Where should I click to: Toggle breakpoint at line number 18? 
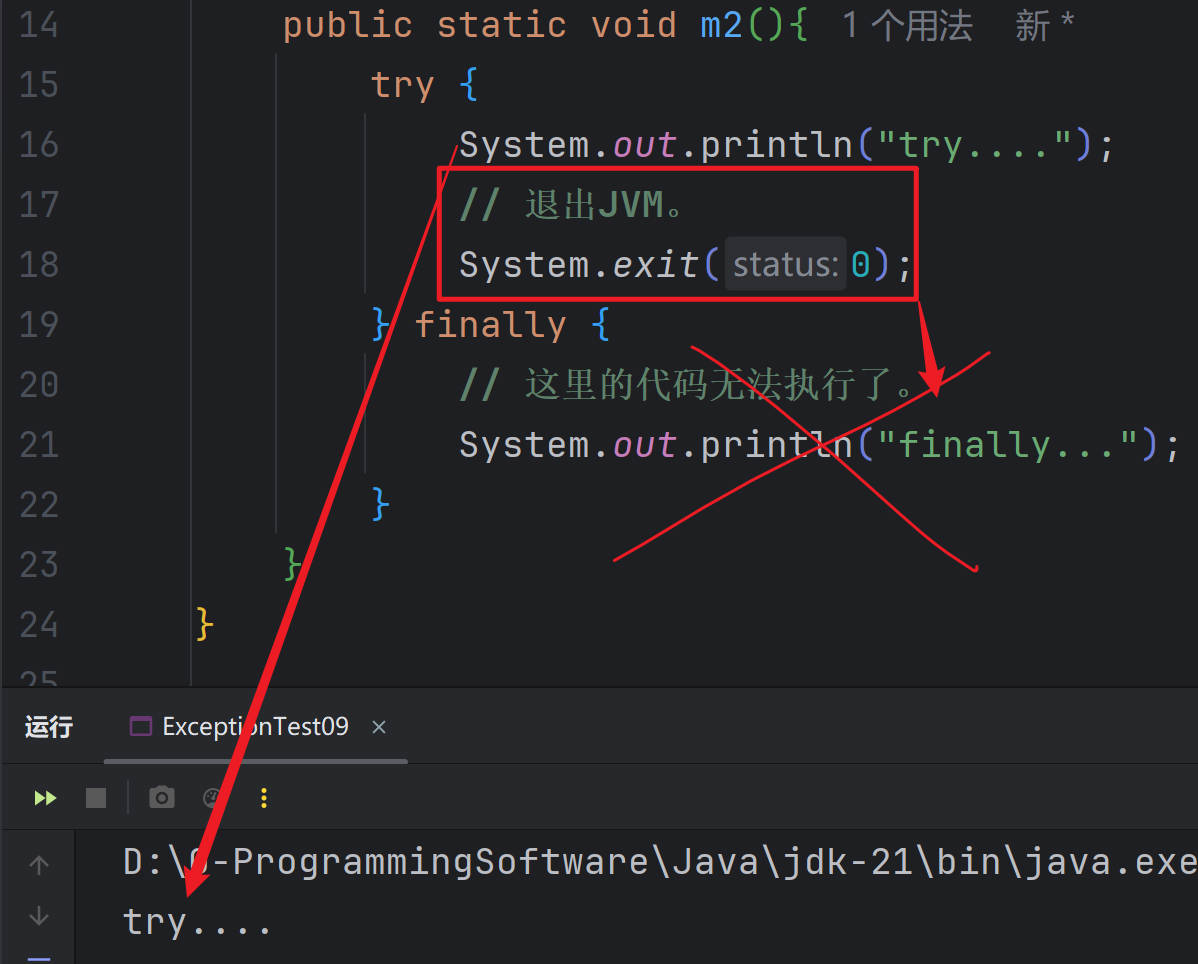39,265
